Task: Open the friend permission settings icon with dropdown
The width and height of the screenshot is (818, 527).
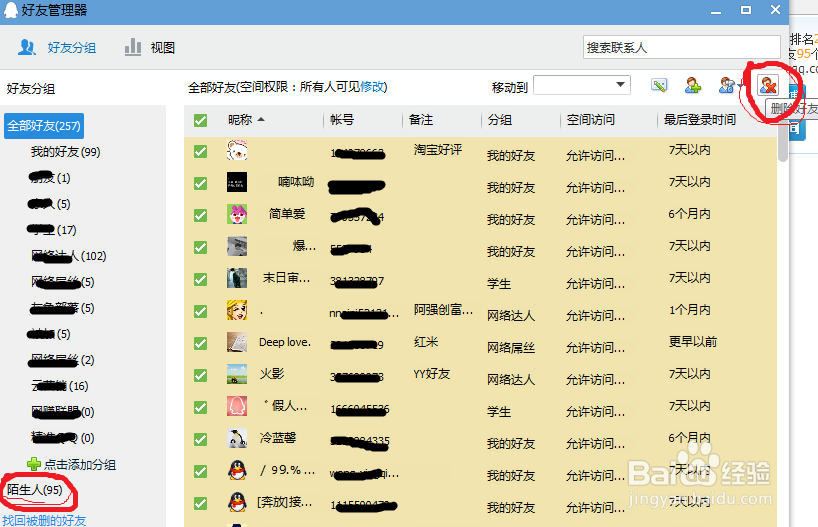Action: (x=729, y=85)
